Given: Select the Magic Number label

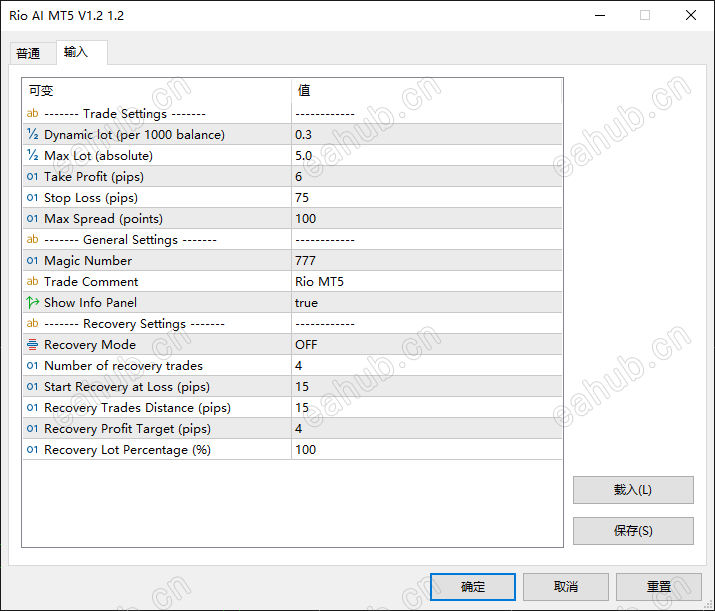Looking at the screenshot, I should click(x=88, y=261).
